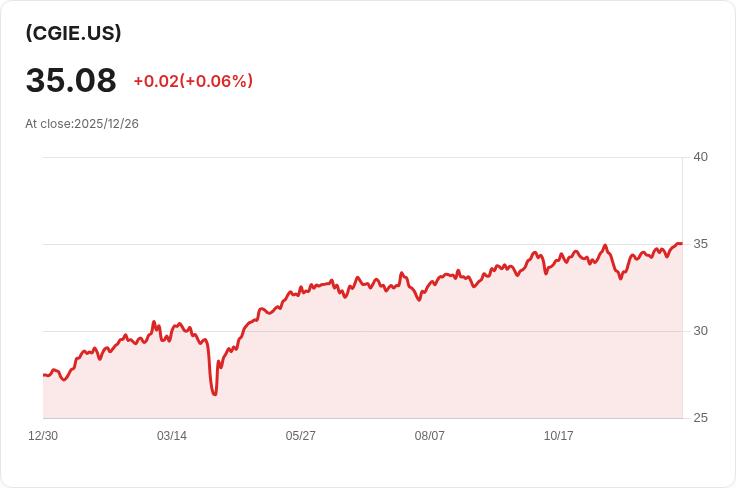The width and height of the screenshot is (736, 488).
Task: Click the 25 y-axis price label
Action: click(x=700, y=418)
